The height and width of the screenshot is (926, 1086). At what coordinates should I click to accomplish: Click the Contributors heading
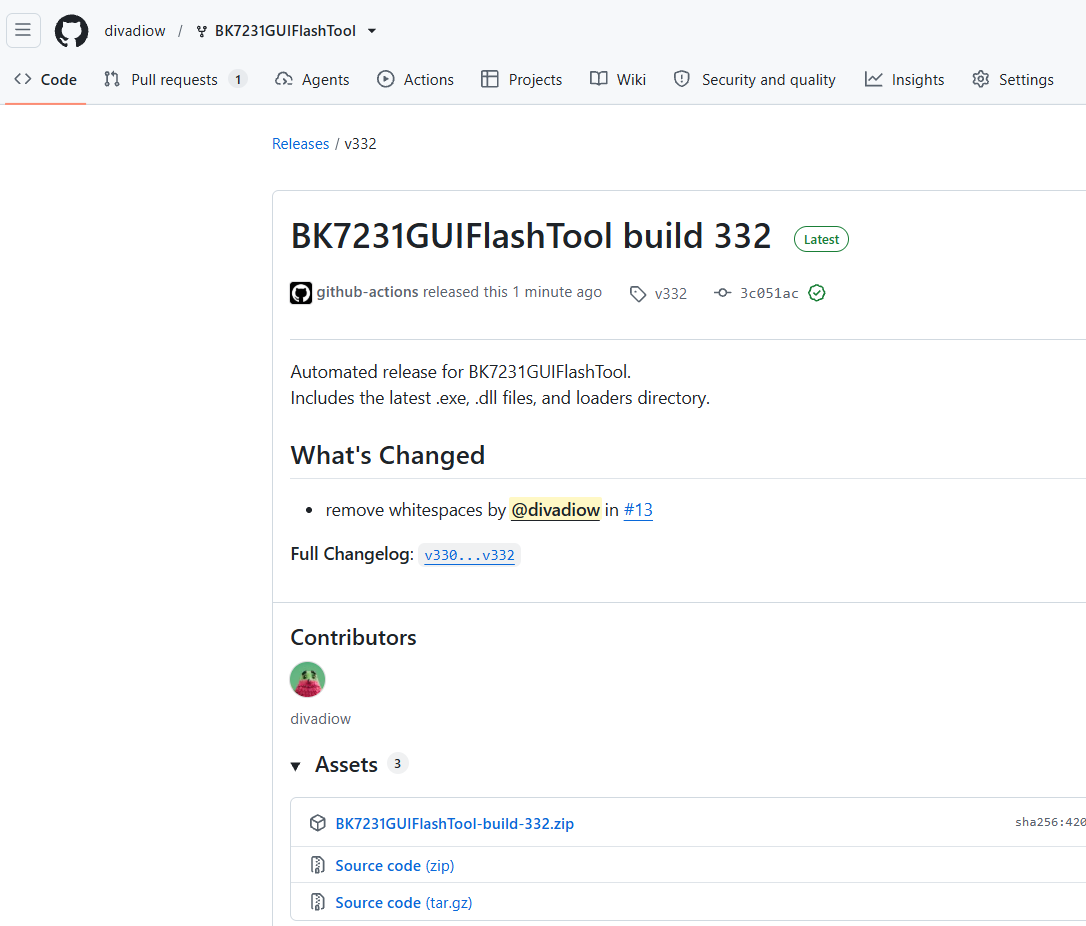pyautogui.click(x=353, y=637)
